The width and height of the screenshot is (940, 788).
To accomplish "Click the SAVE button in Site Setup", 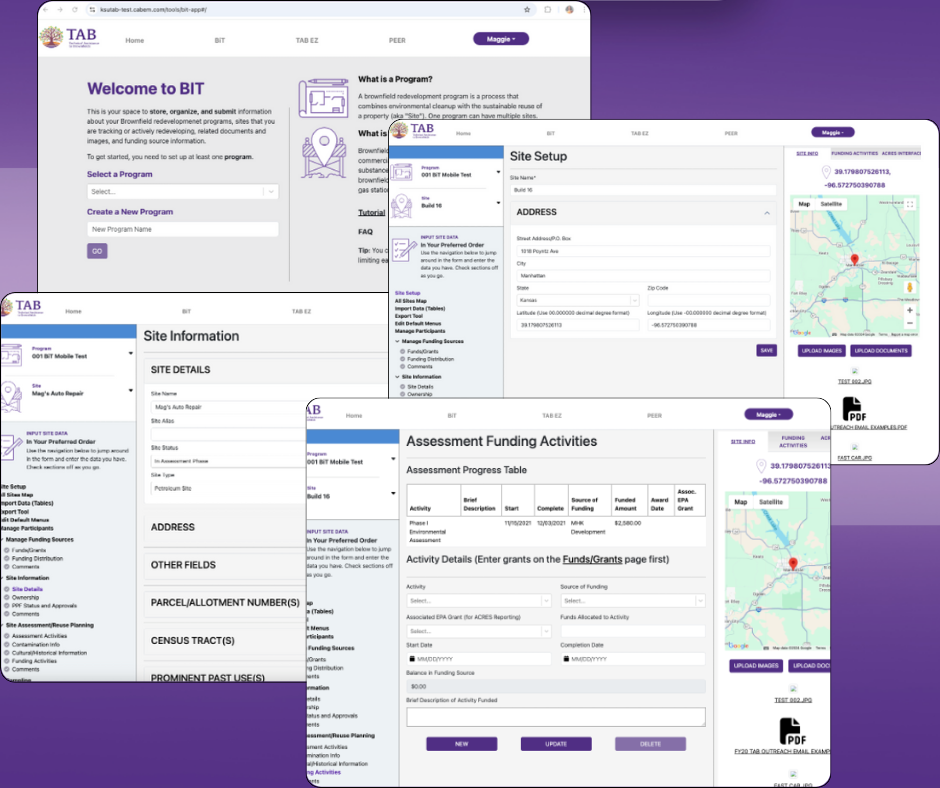I will (x=766, y=350).
